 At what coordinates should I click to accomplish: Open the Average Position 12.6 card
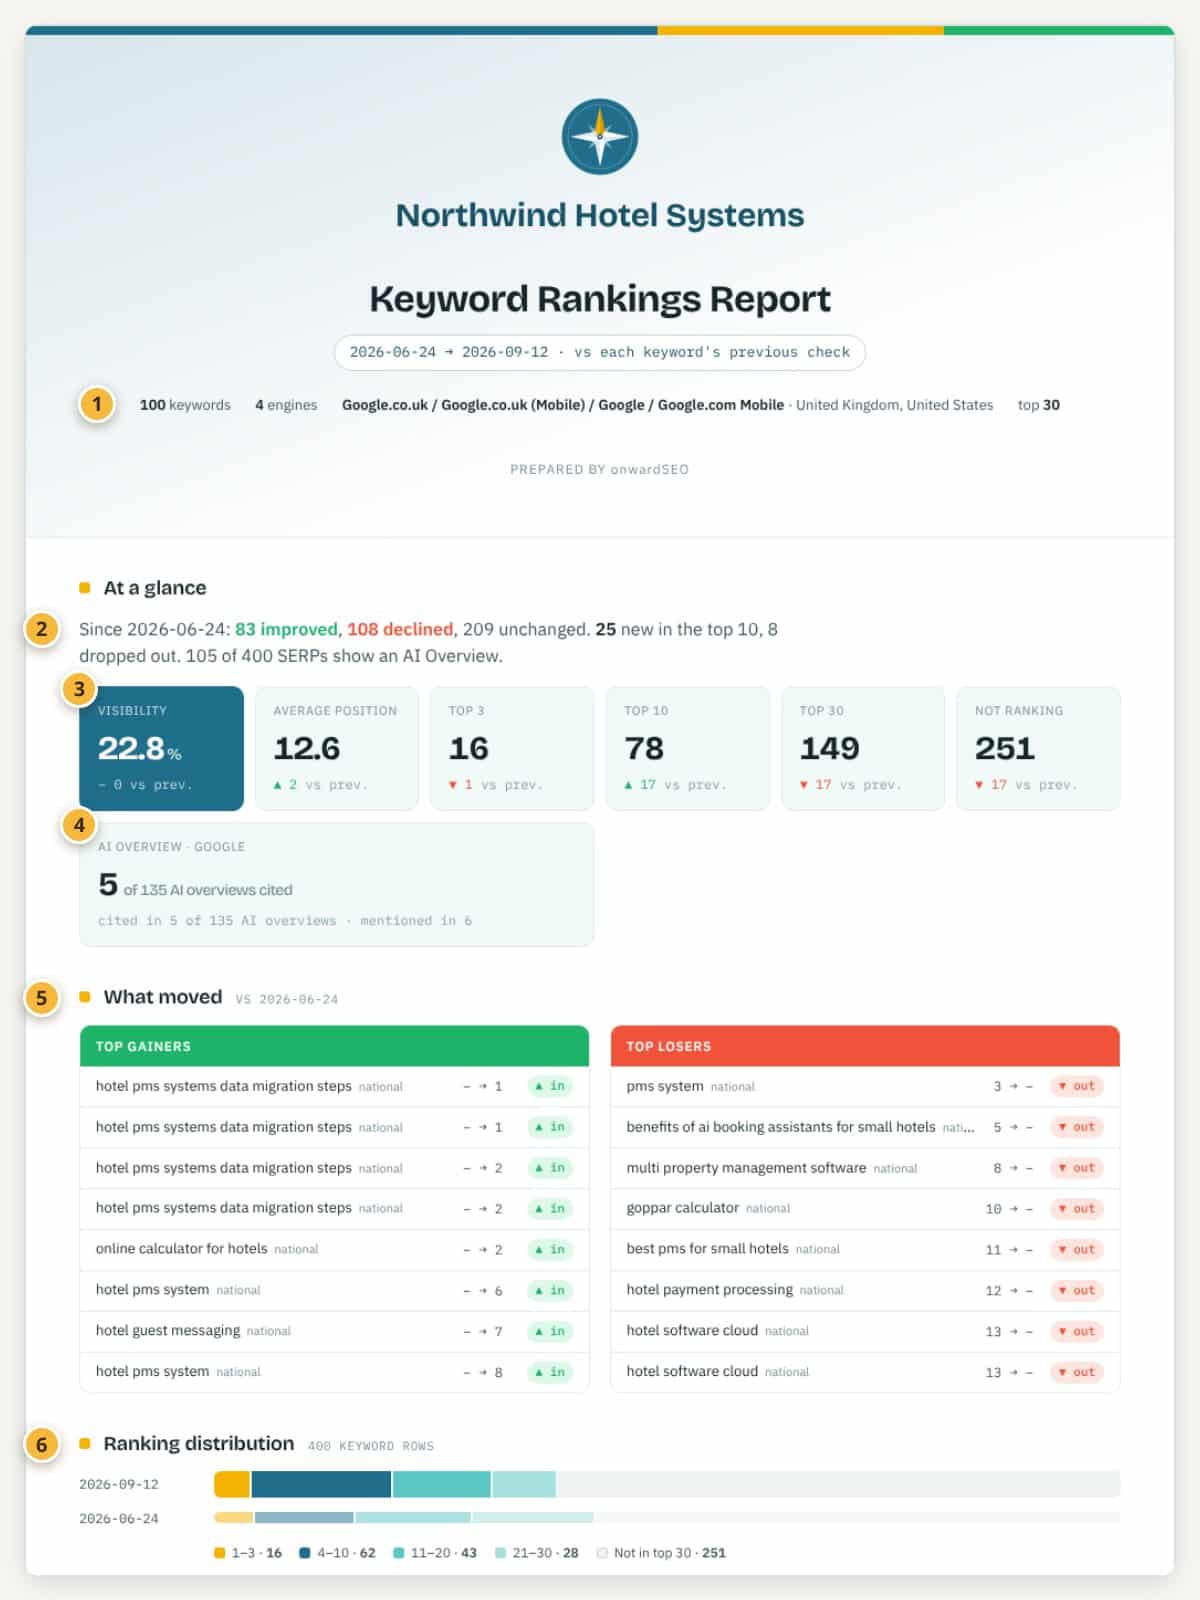[337, 748]
